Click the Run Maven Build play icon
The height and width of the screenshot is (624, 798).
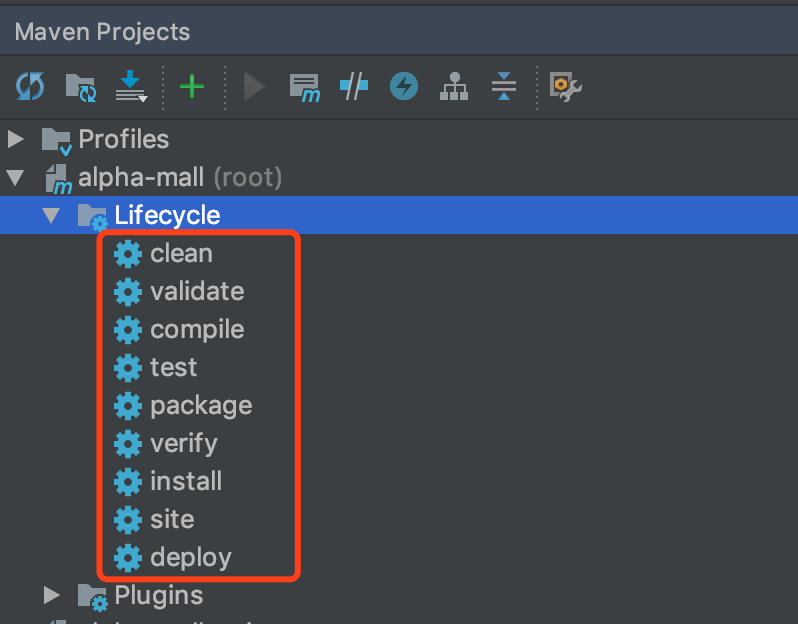(x=254, y=87)
